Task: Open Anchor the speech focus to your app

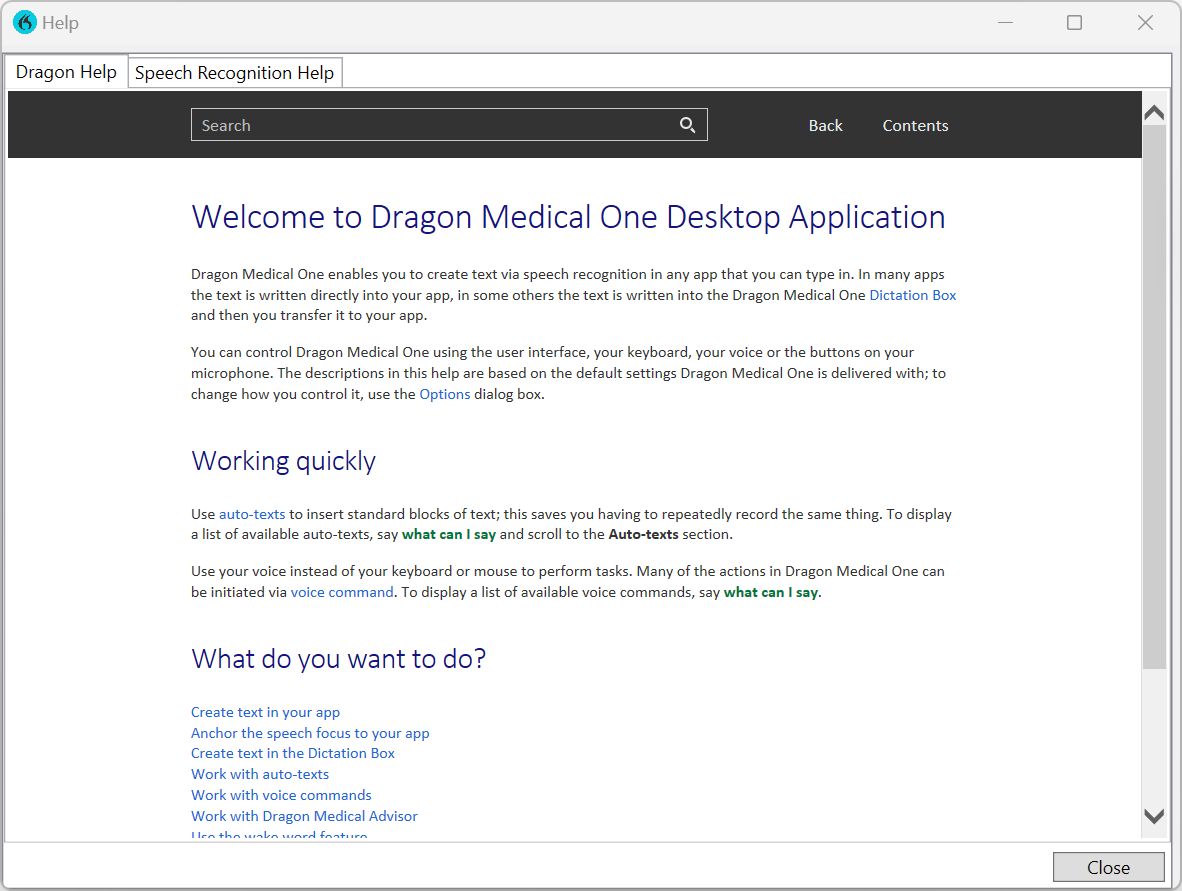Action: [x=310, y=732]
